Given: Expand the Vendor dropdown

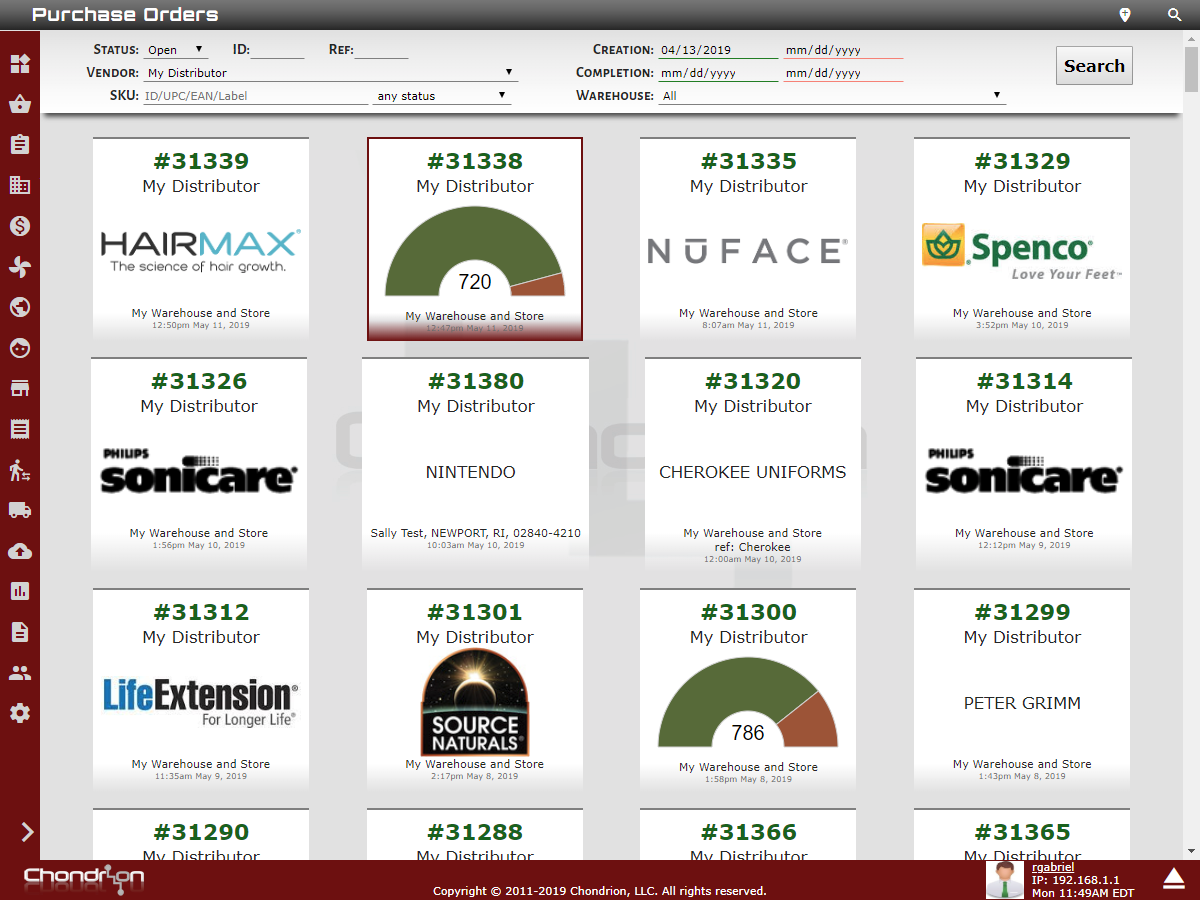Looking at the screenshot, I should [x=330, y=73].
